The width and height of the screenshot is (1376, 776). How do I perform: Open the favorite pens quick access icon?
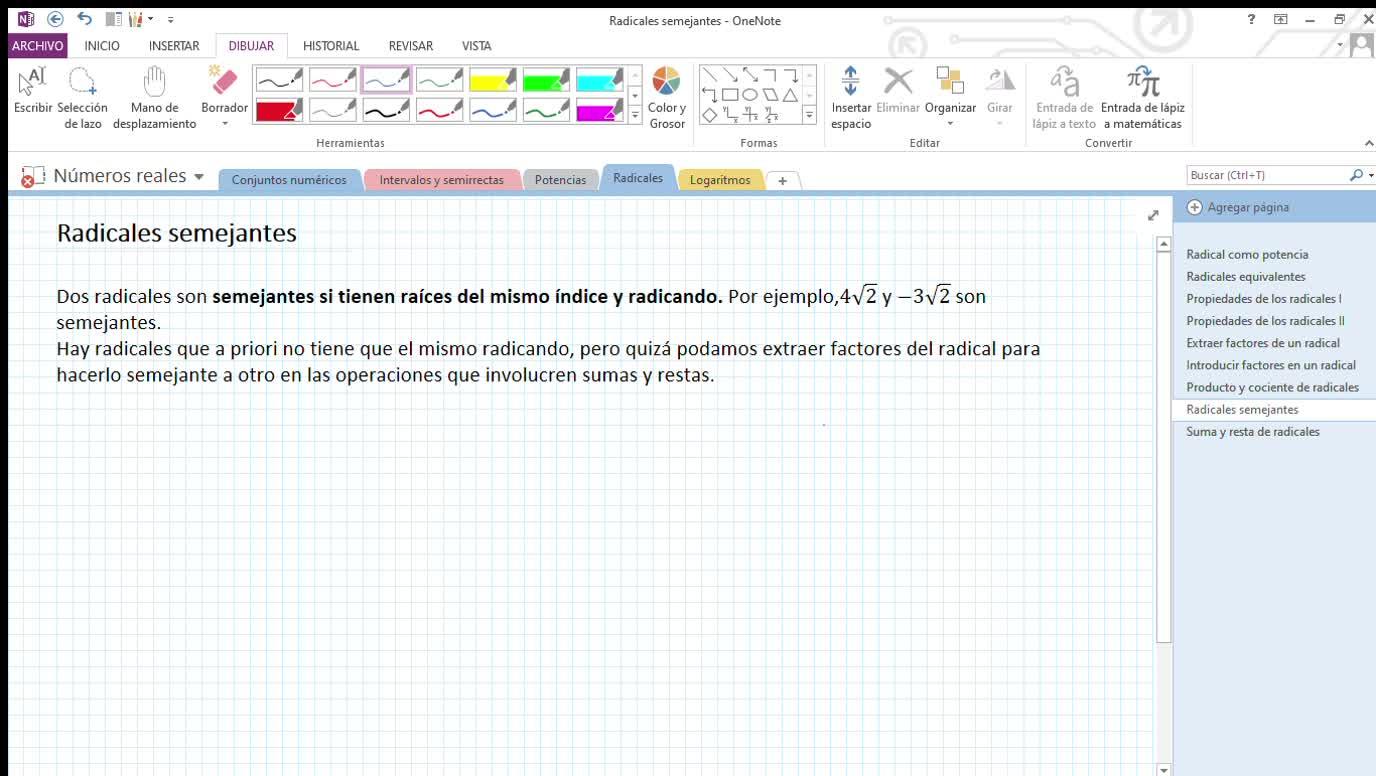coord(135,19)
